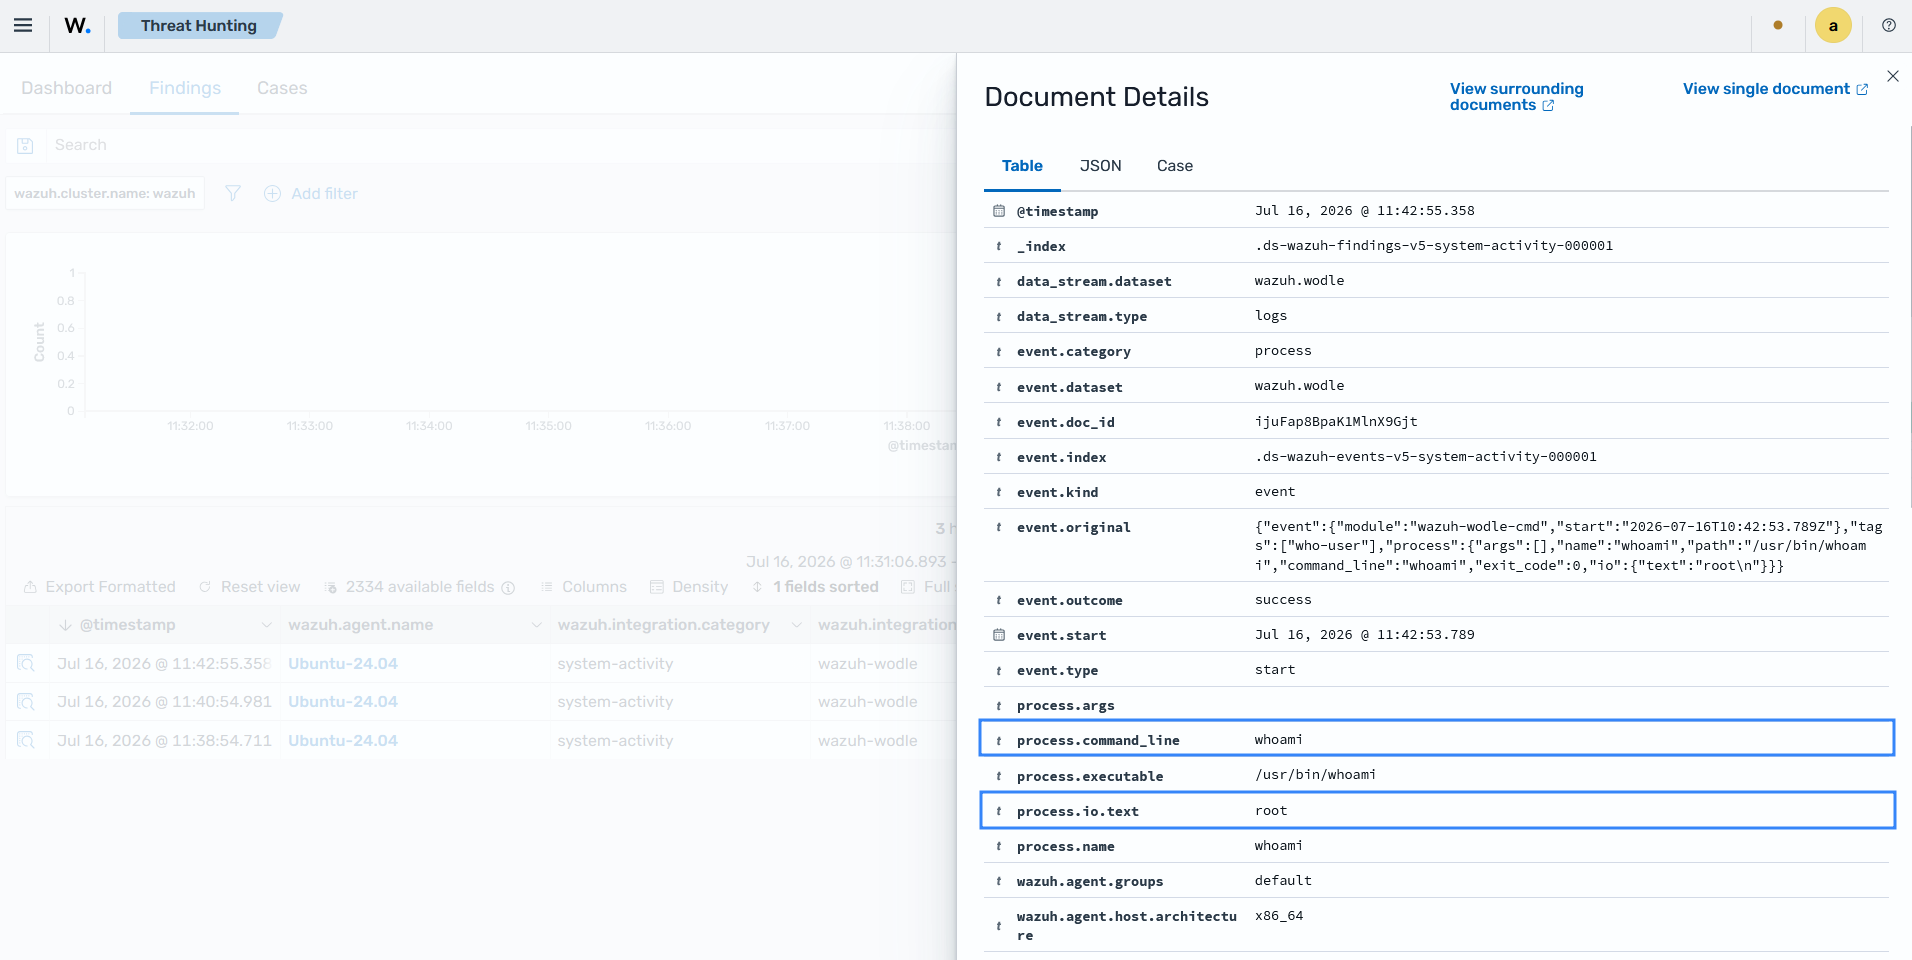The width and height of the screenshot is (1912, 960).
Task: Open the help menu icon
Action: [x=1889, y=26]
